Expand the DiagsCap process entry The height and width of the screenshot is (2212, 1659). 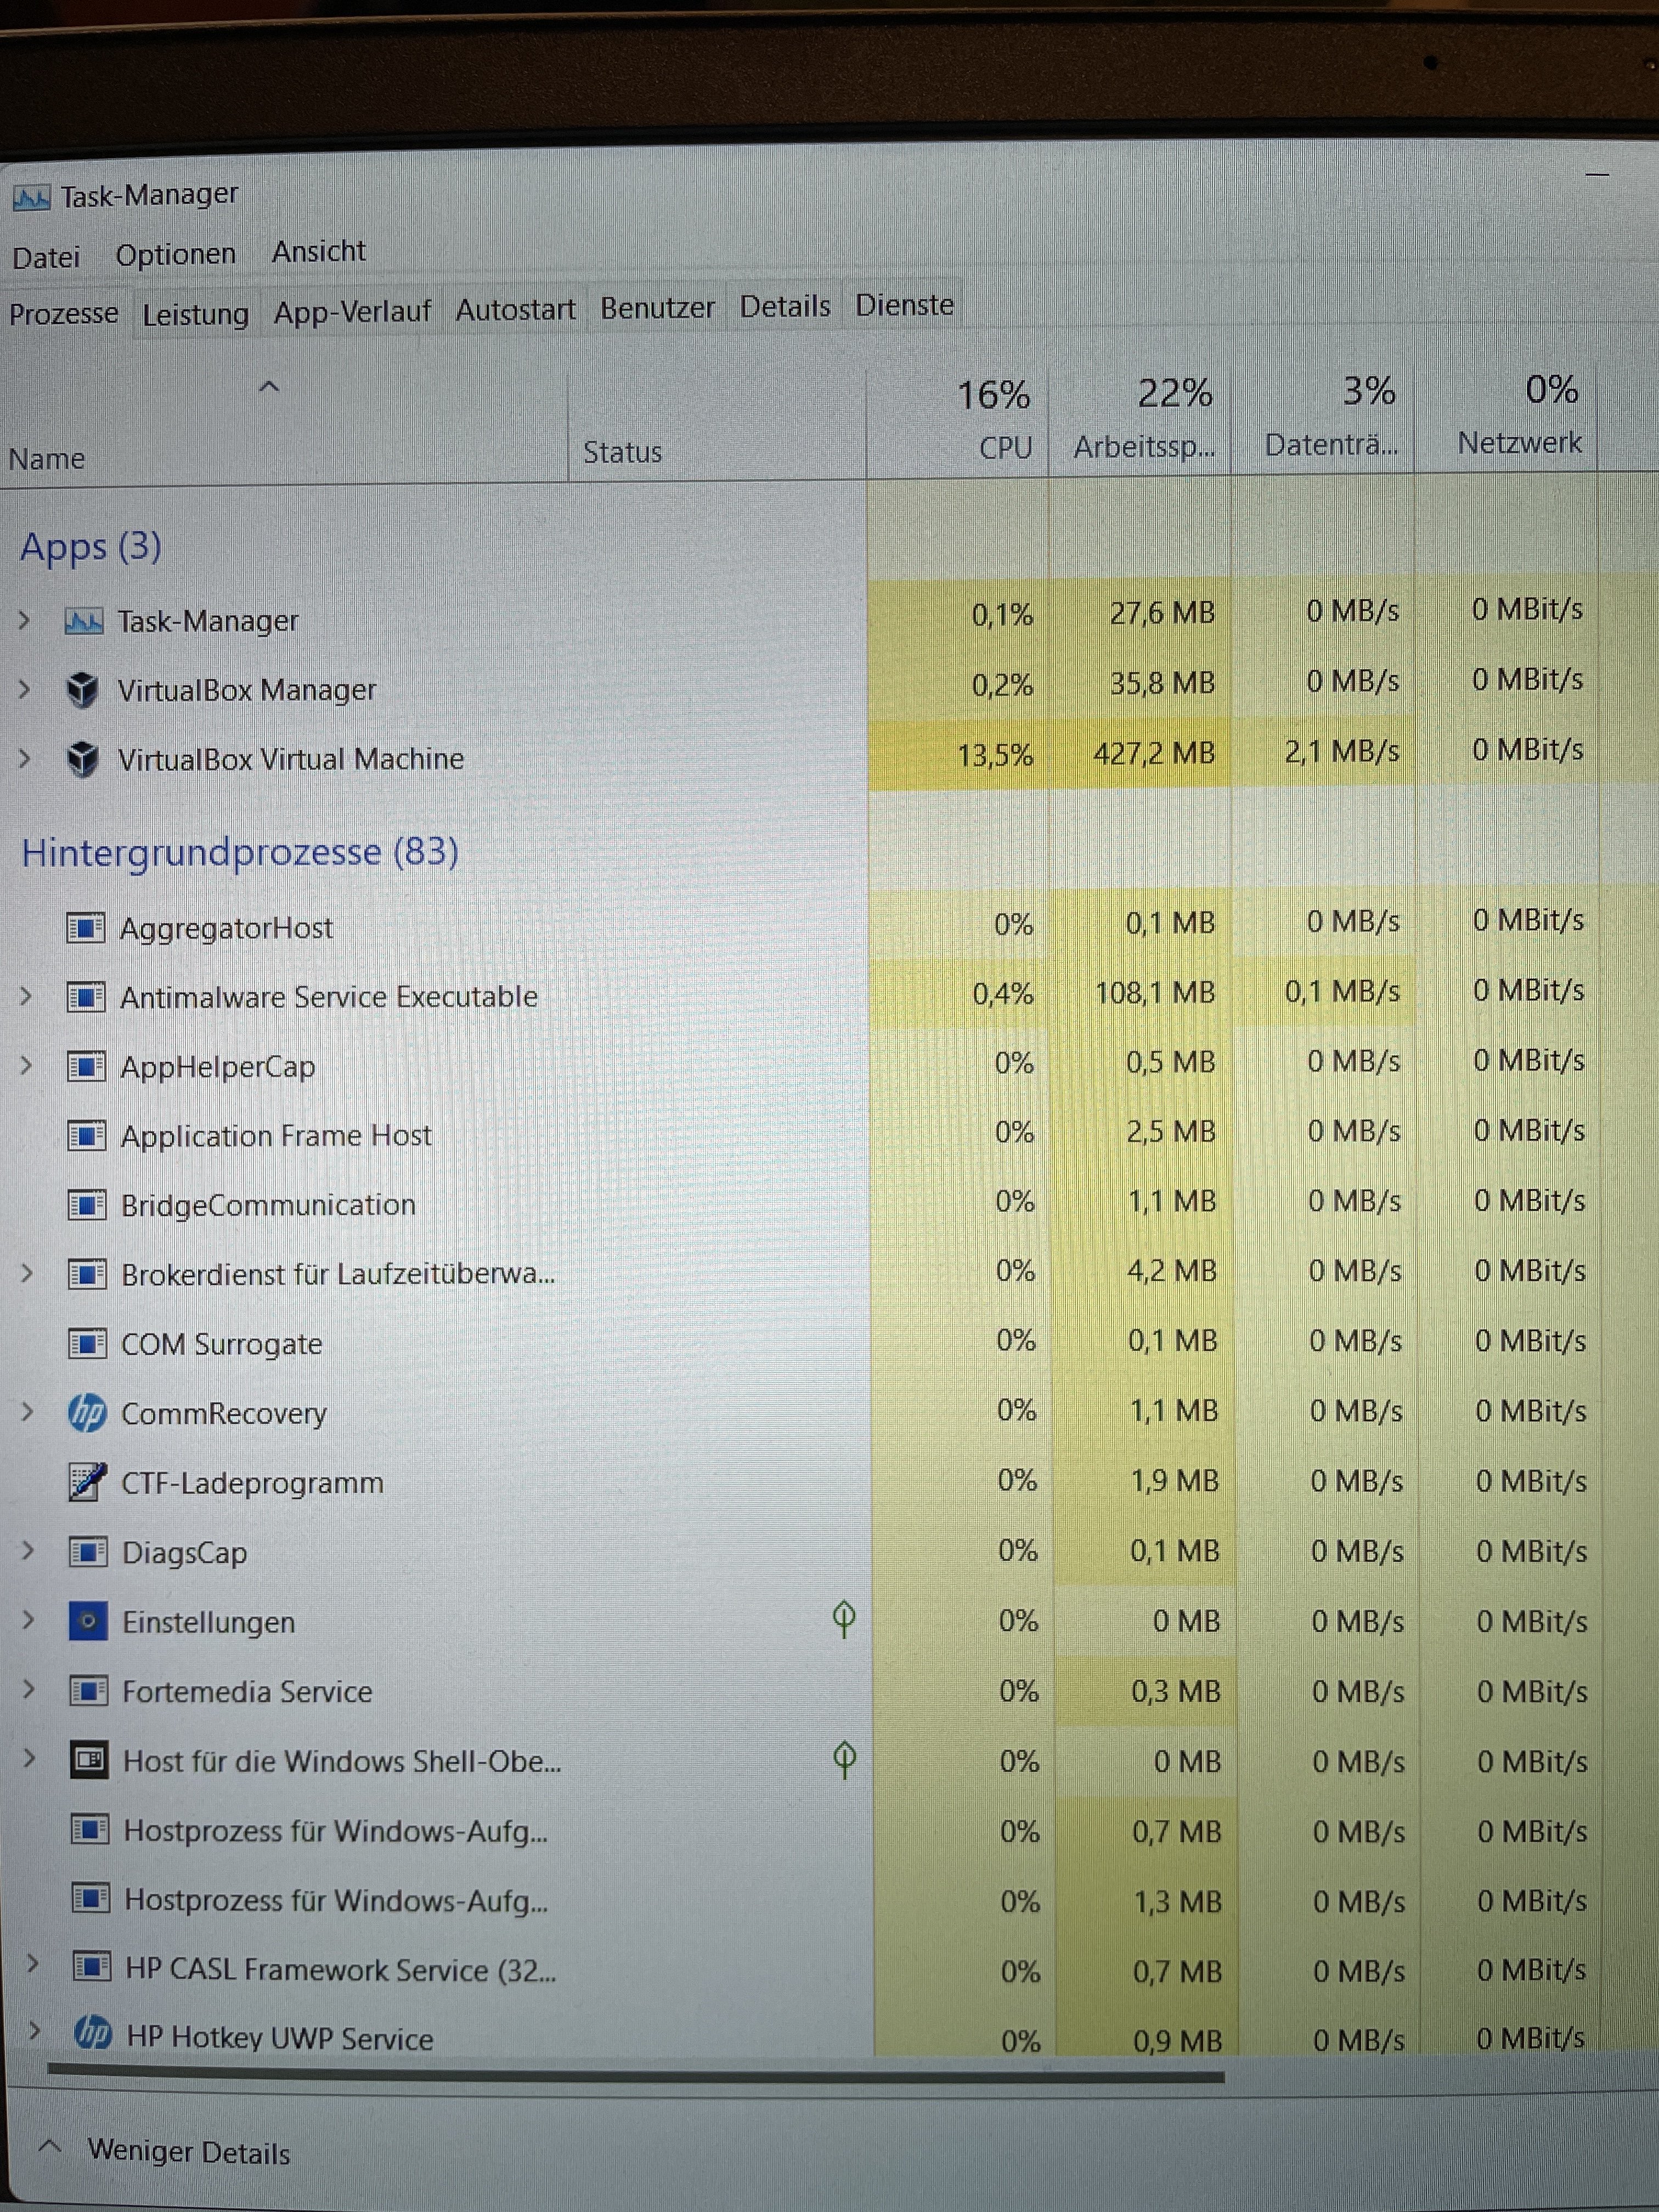[x=28, y=1551]
